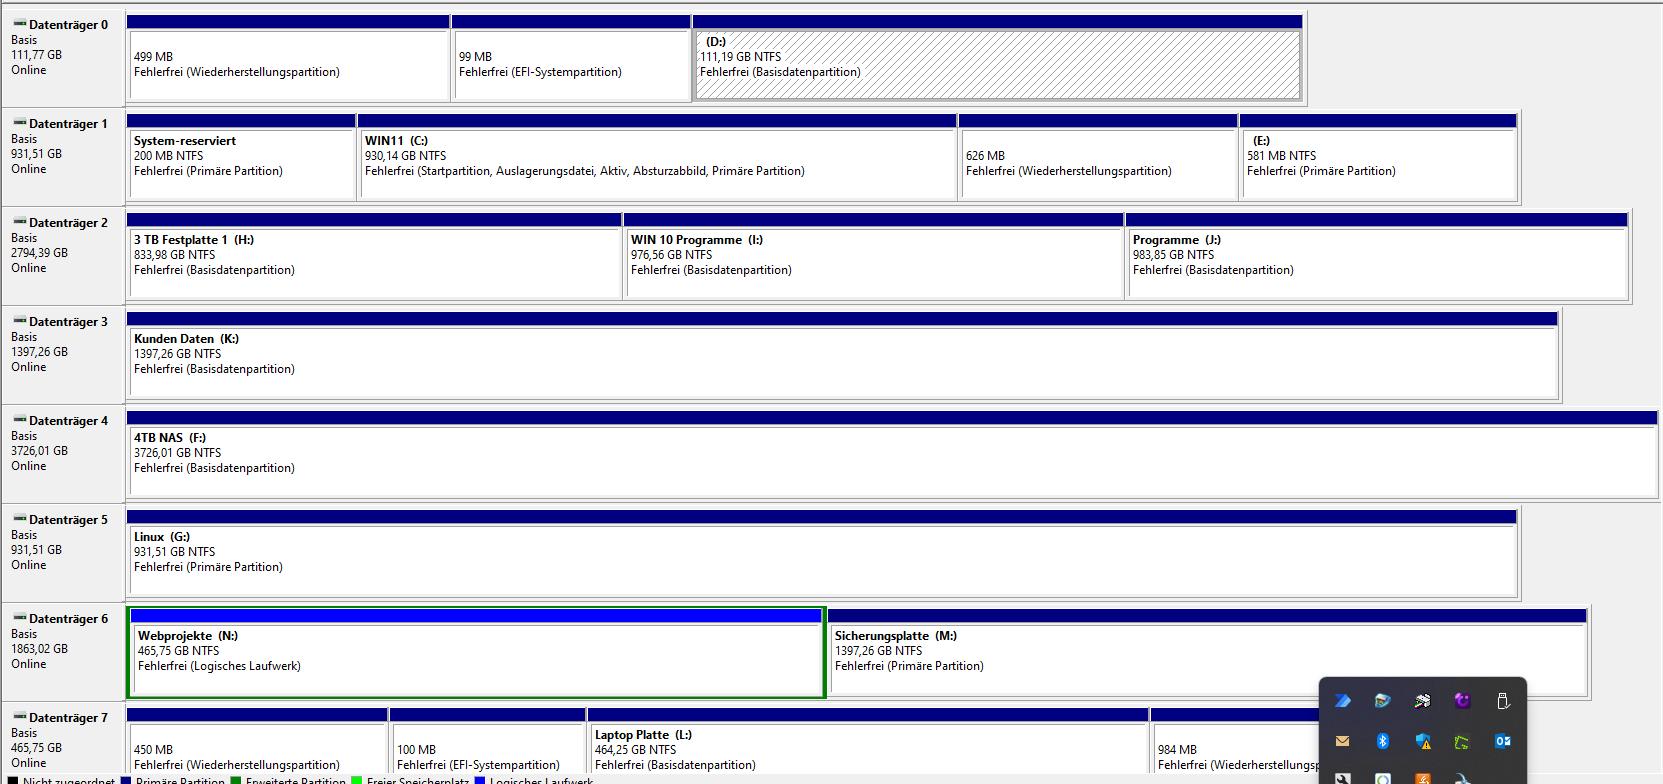The width and height of the screenshot is (1663, 784).
Task: Open the purple circular app tray icon
Action: 1462,701
